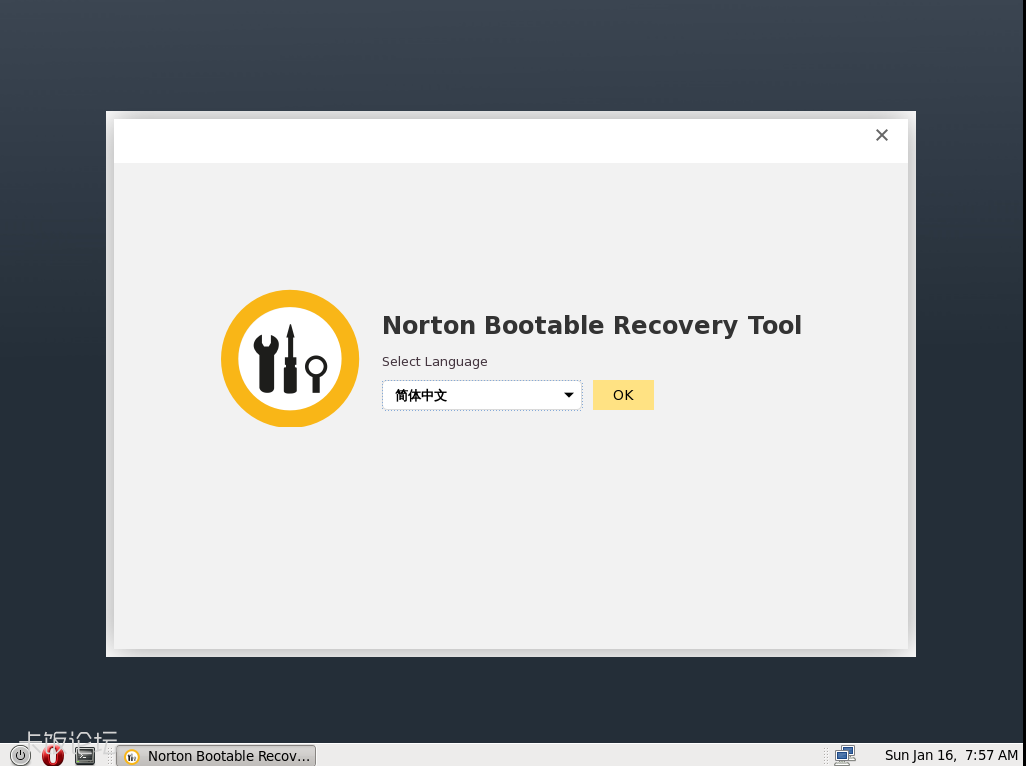
Task: Expand the language dropdown arrow
Action: tap(568, 395)
